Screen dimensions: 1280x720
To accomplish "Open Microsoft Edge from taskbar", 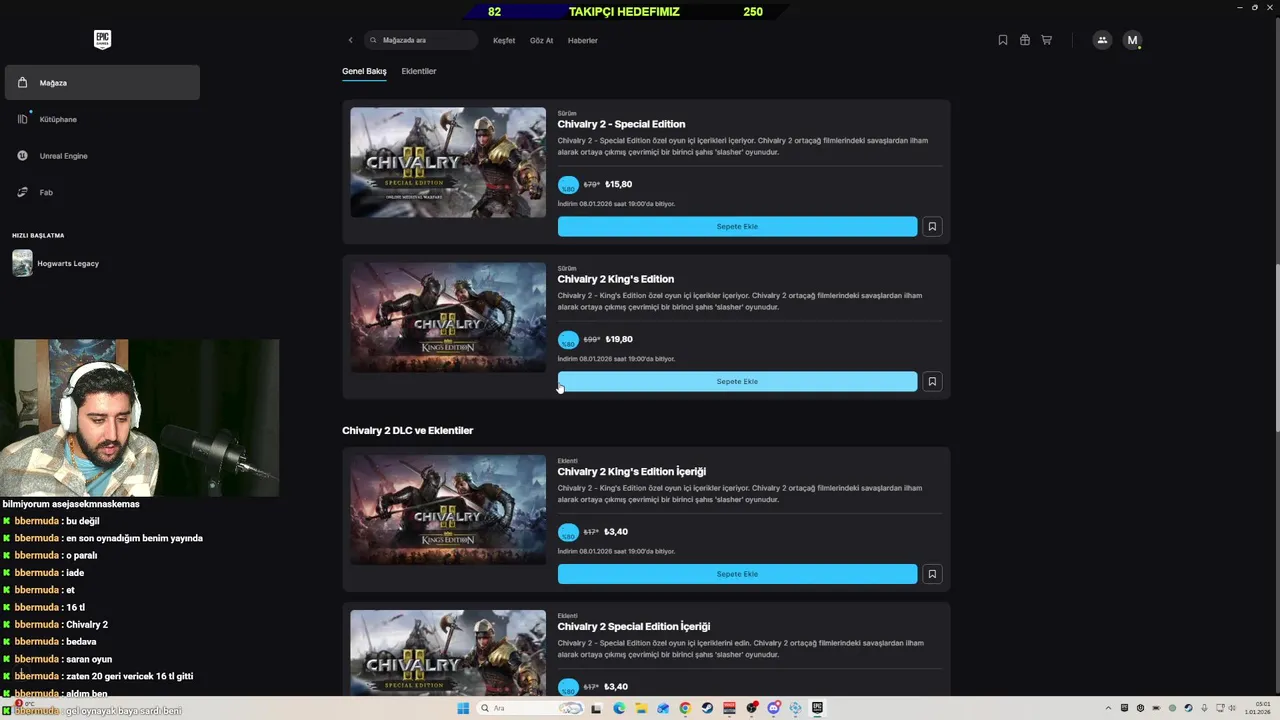I will click(619, 708).
